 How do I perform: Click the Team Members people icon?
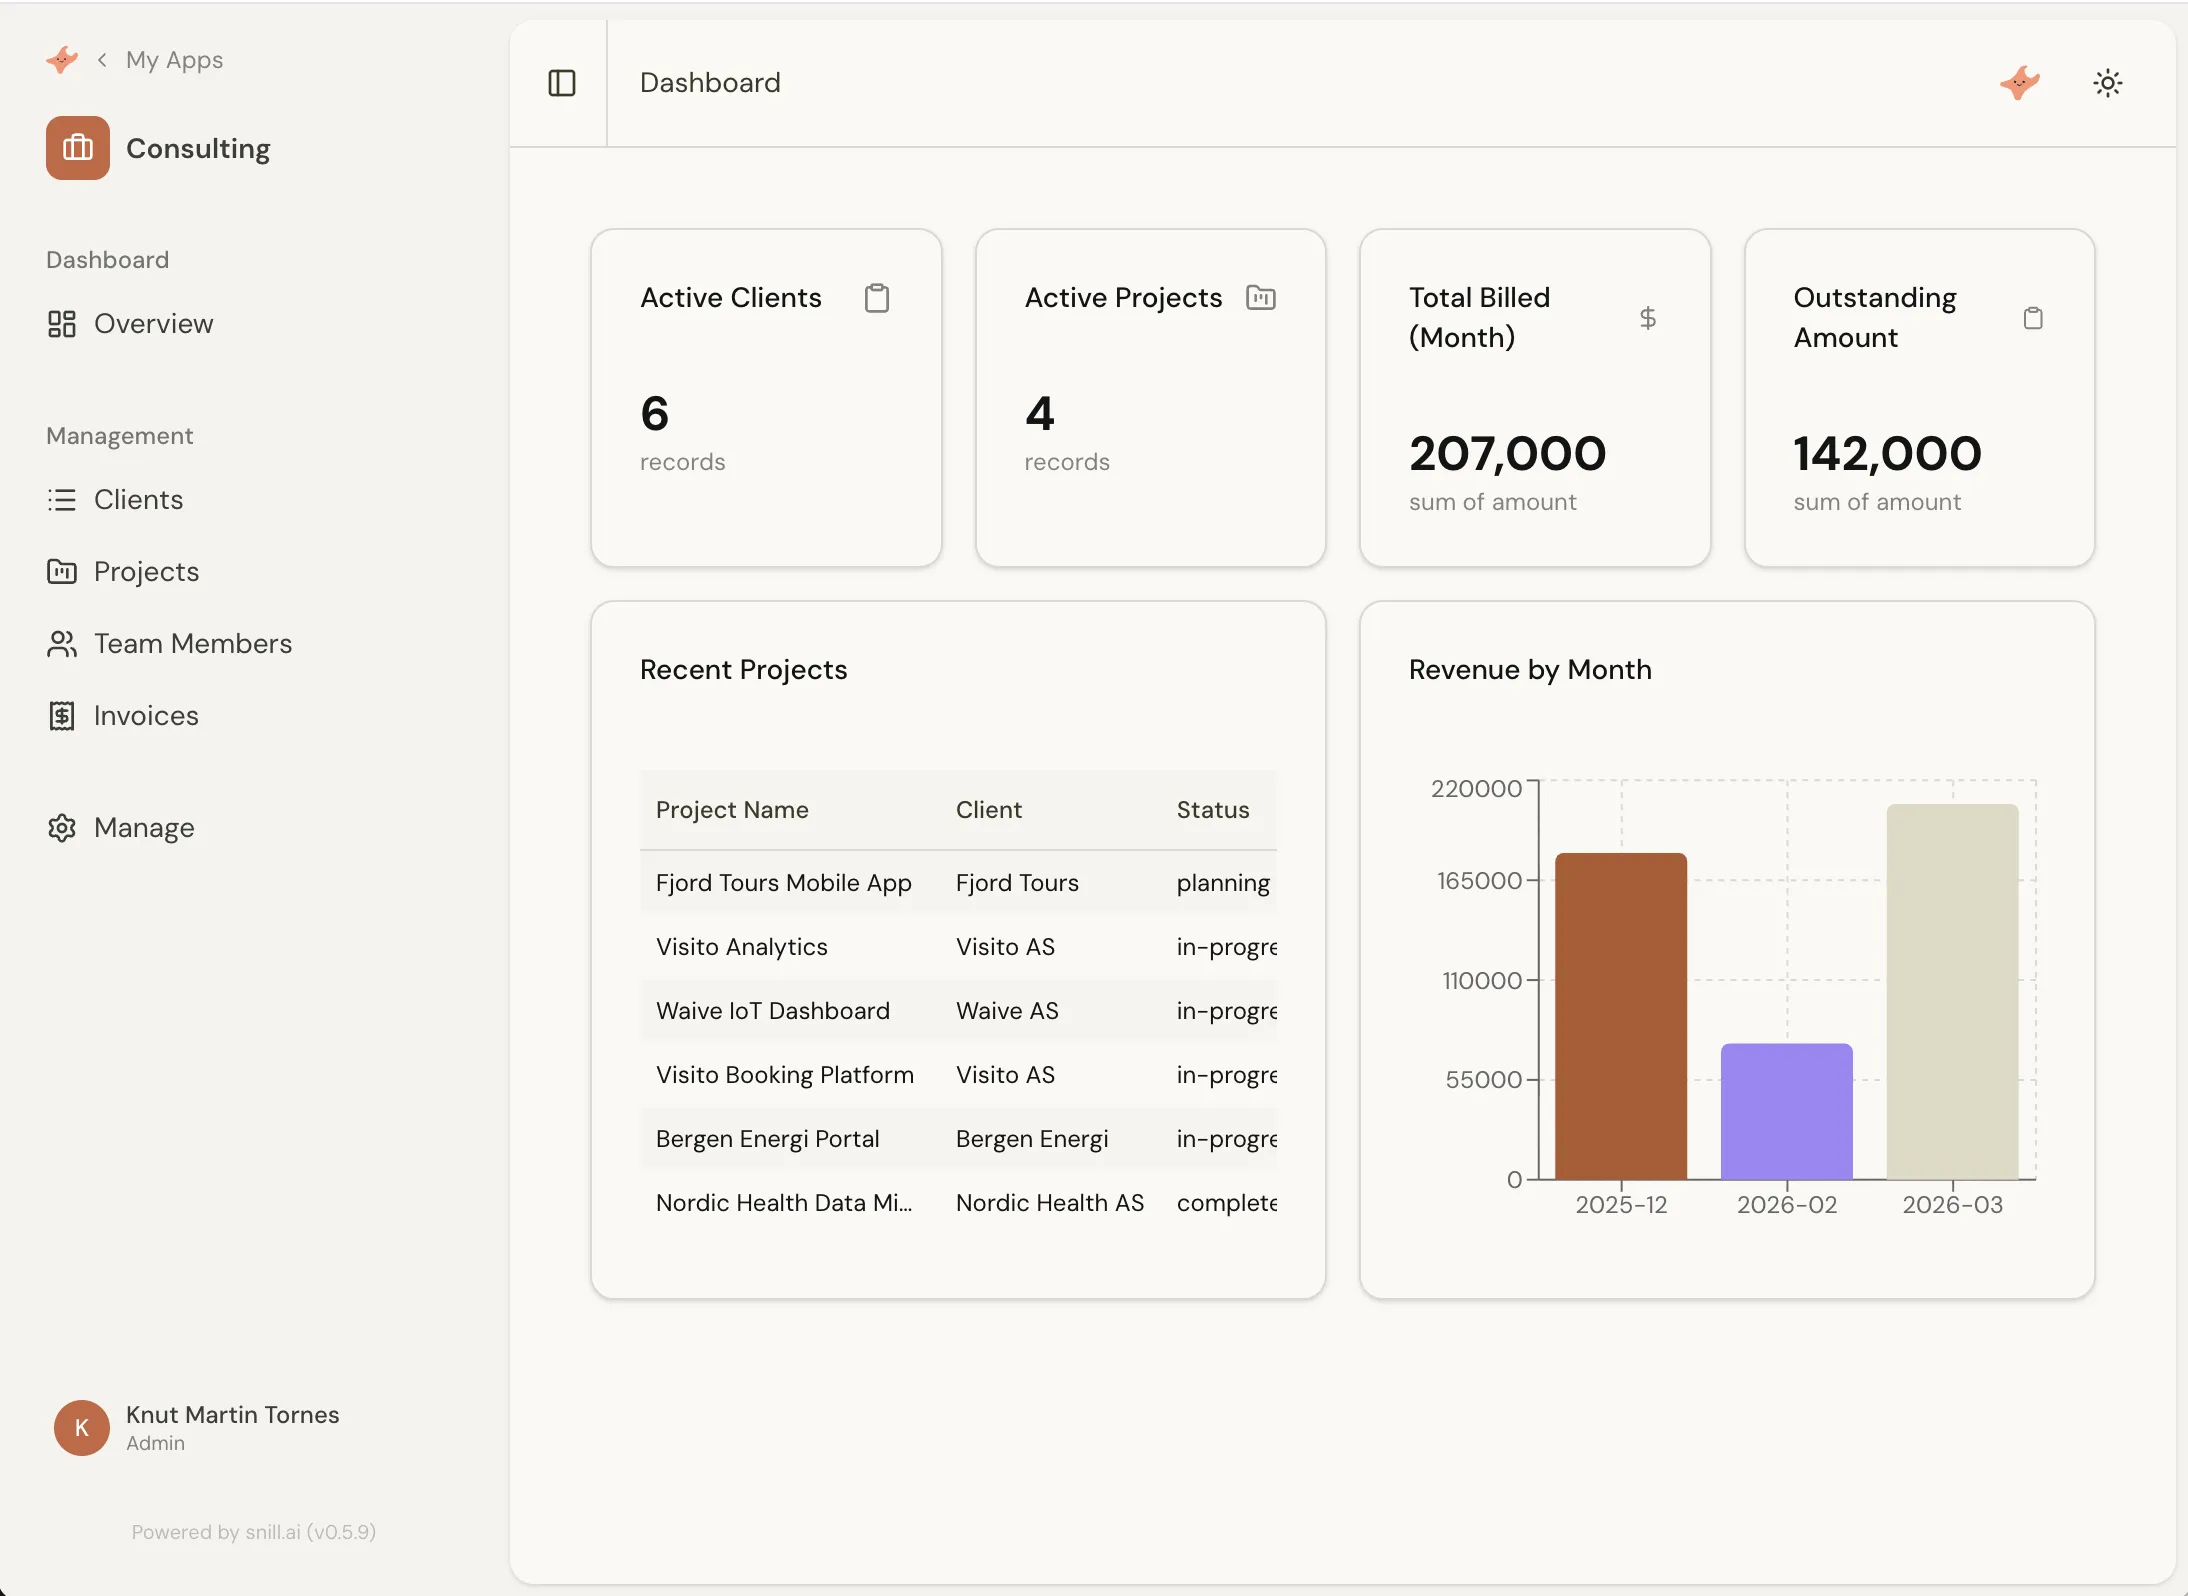coord(62,643)
